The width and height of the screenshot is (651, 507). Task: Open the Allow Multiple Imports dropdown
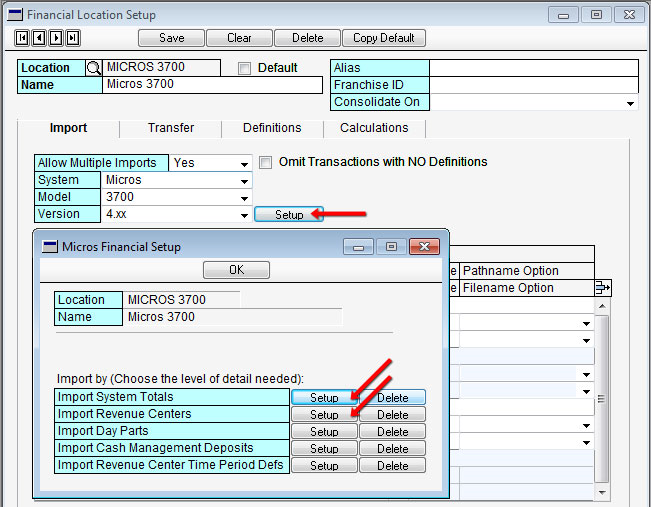click(x=244, y=164)
